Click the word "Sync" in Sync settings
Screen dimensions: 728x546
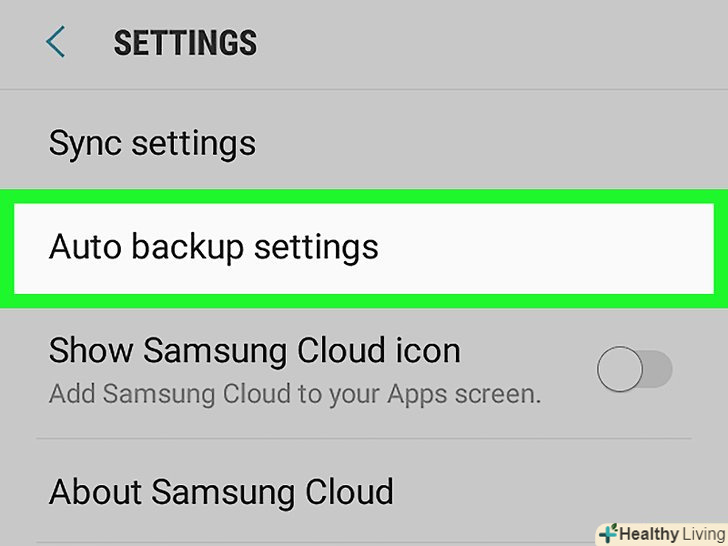coord(84,143)
